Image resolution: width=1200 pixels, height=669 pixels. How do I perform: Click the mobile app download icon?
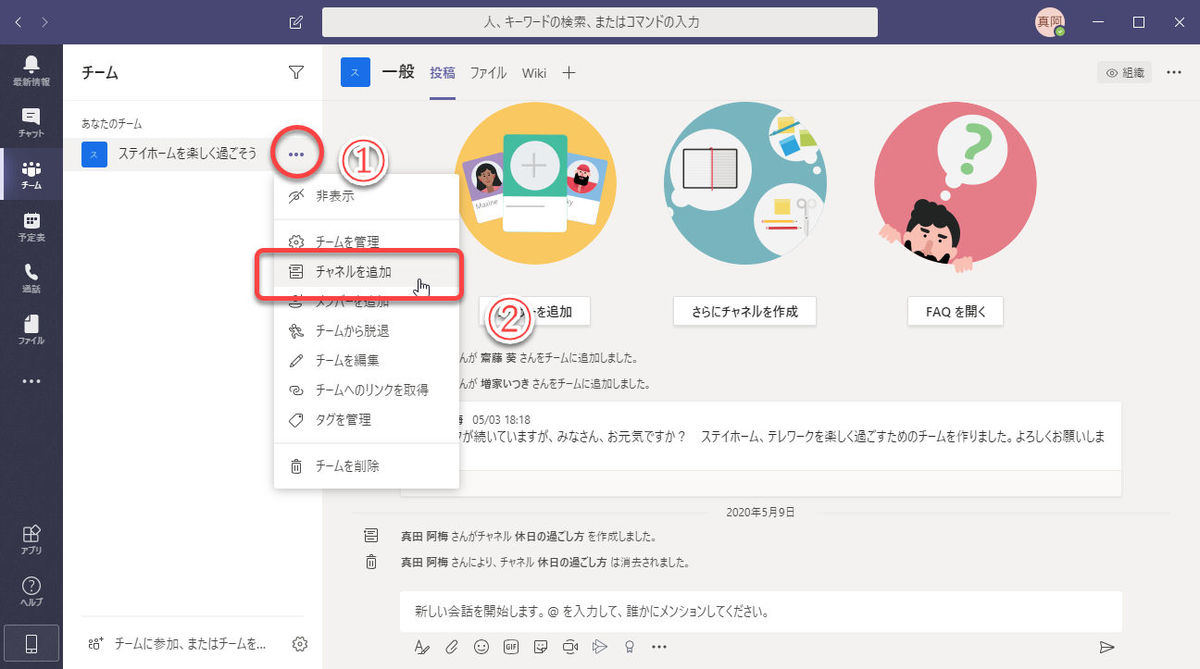coord(31,644)
